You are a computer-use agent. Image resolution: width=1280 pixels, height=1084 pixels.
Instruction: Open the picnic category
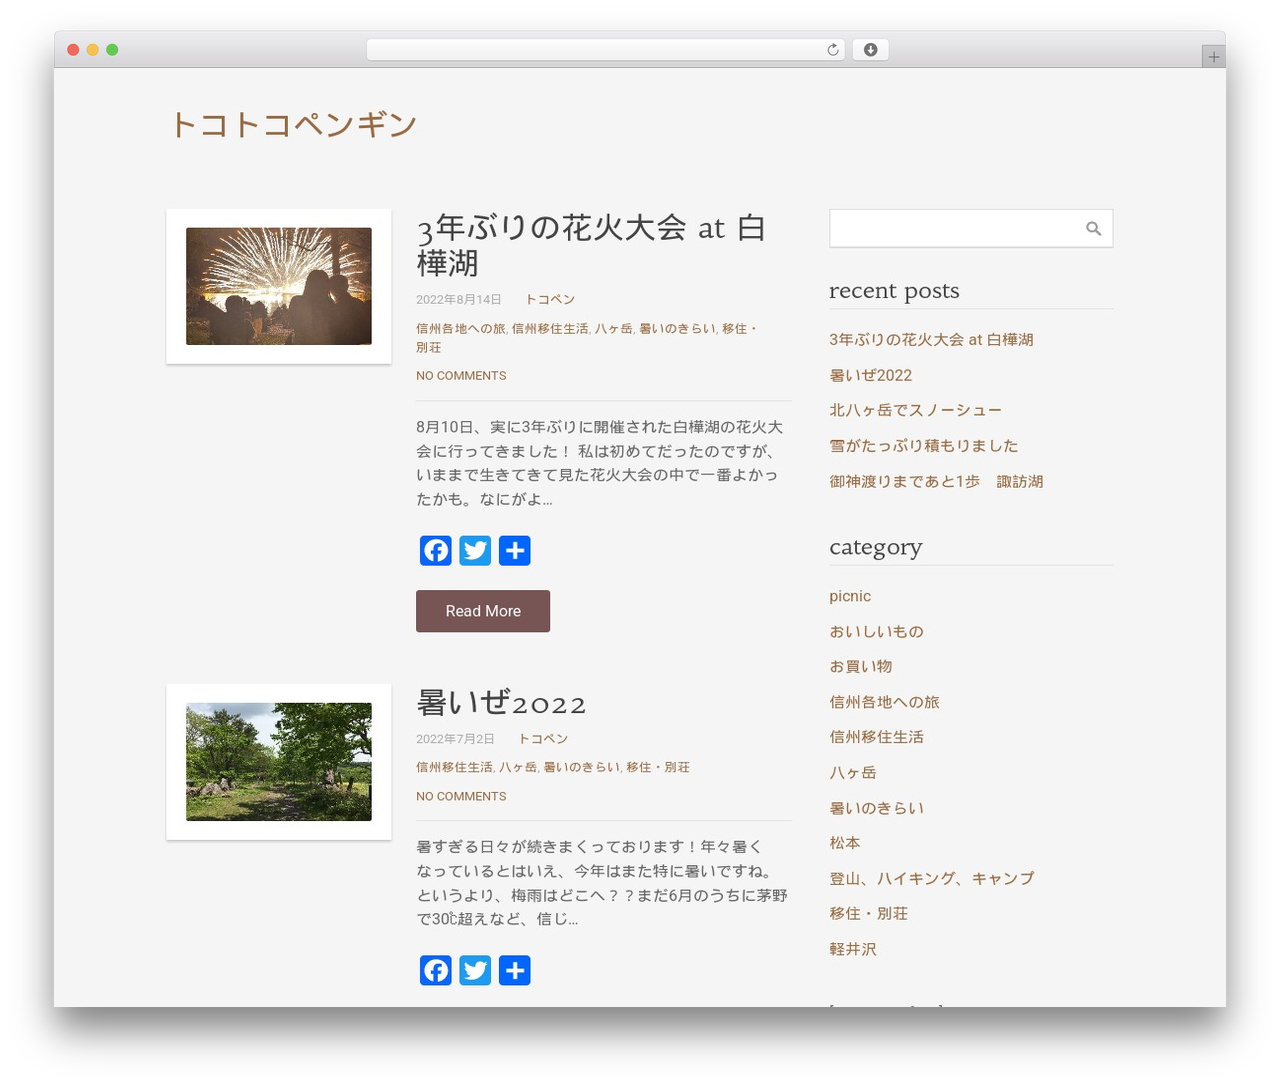[850, 596]
